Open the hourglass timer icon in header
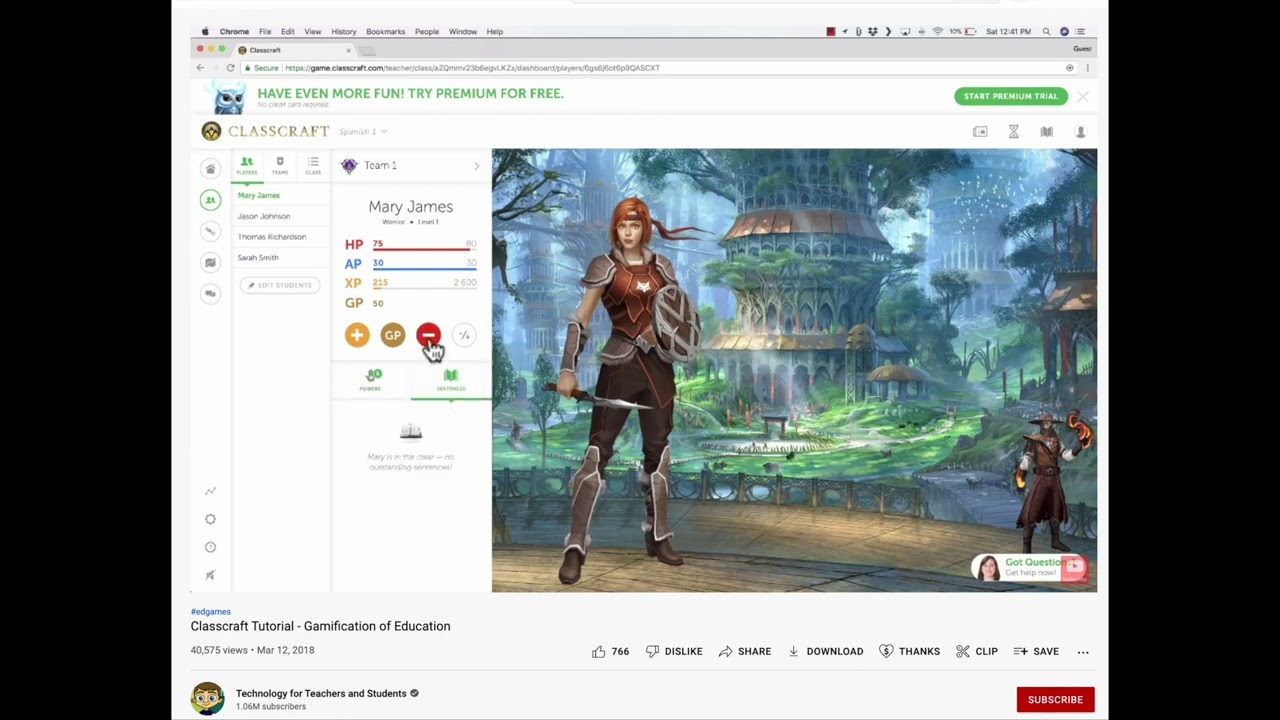This screenshot has width=1280, height=720. 1013,131
